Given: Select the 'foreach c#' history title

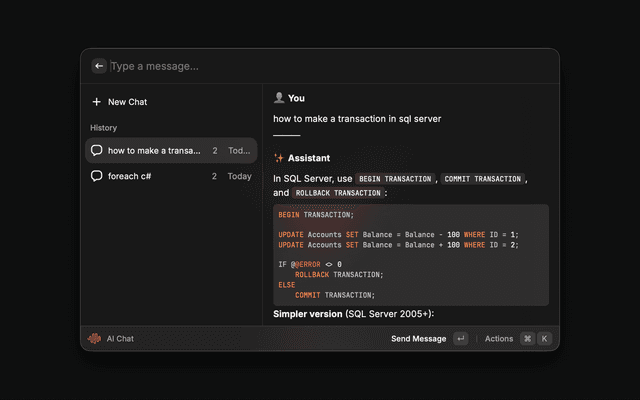Looking at the screenshot, I should click(129, 176).
